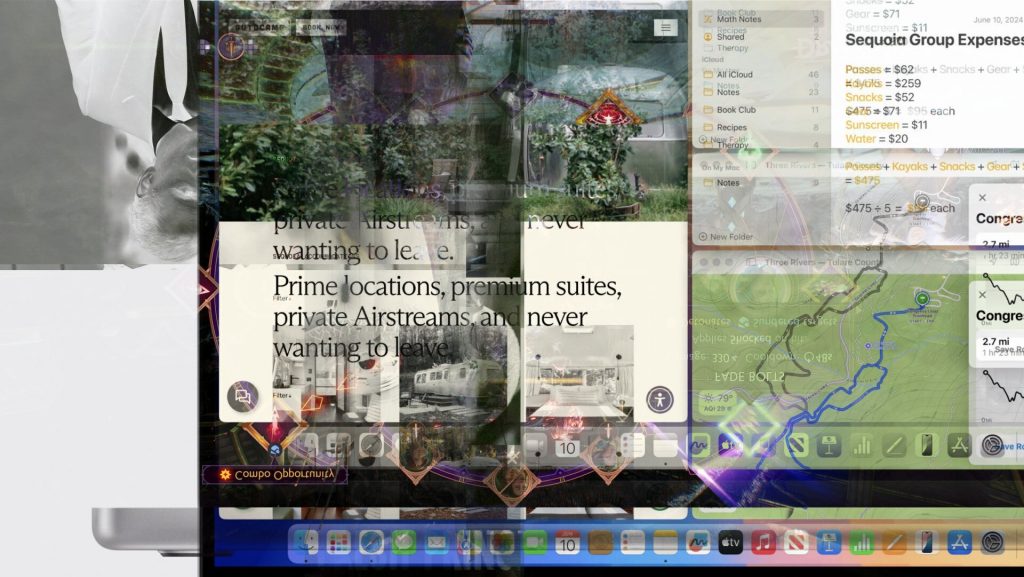Open the Calendar app in the Dock

[x=567, y=543]
